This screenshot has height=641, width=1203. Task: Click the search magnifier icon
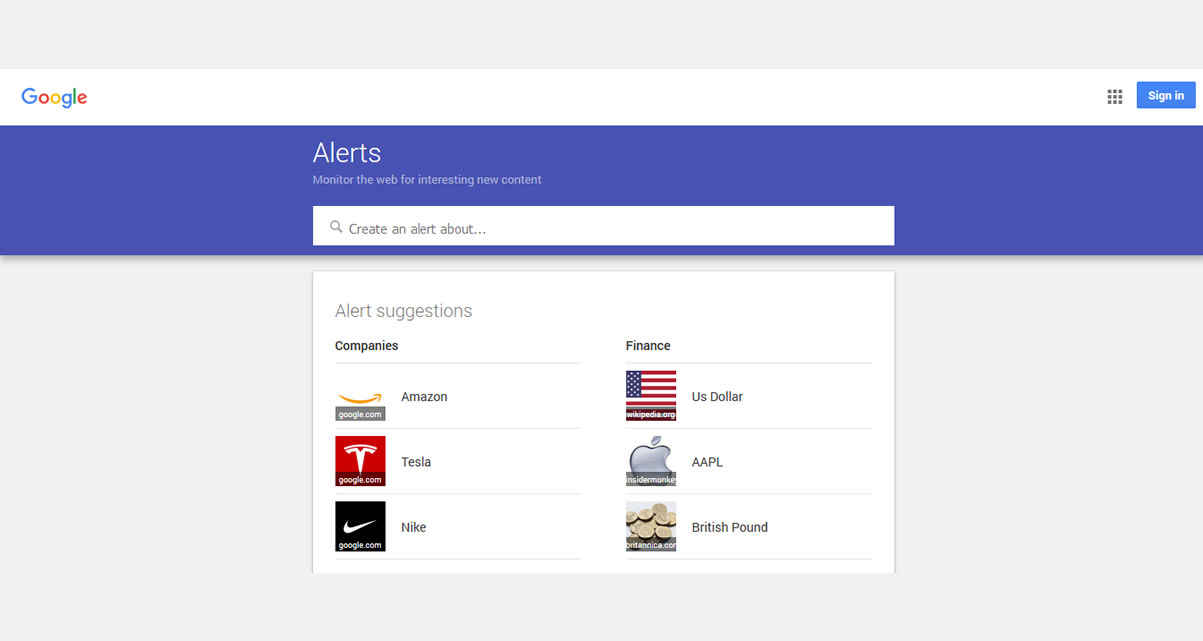point(336,227)
